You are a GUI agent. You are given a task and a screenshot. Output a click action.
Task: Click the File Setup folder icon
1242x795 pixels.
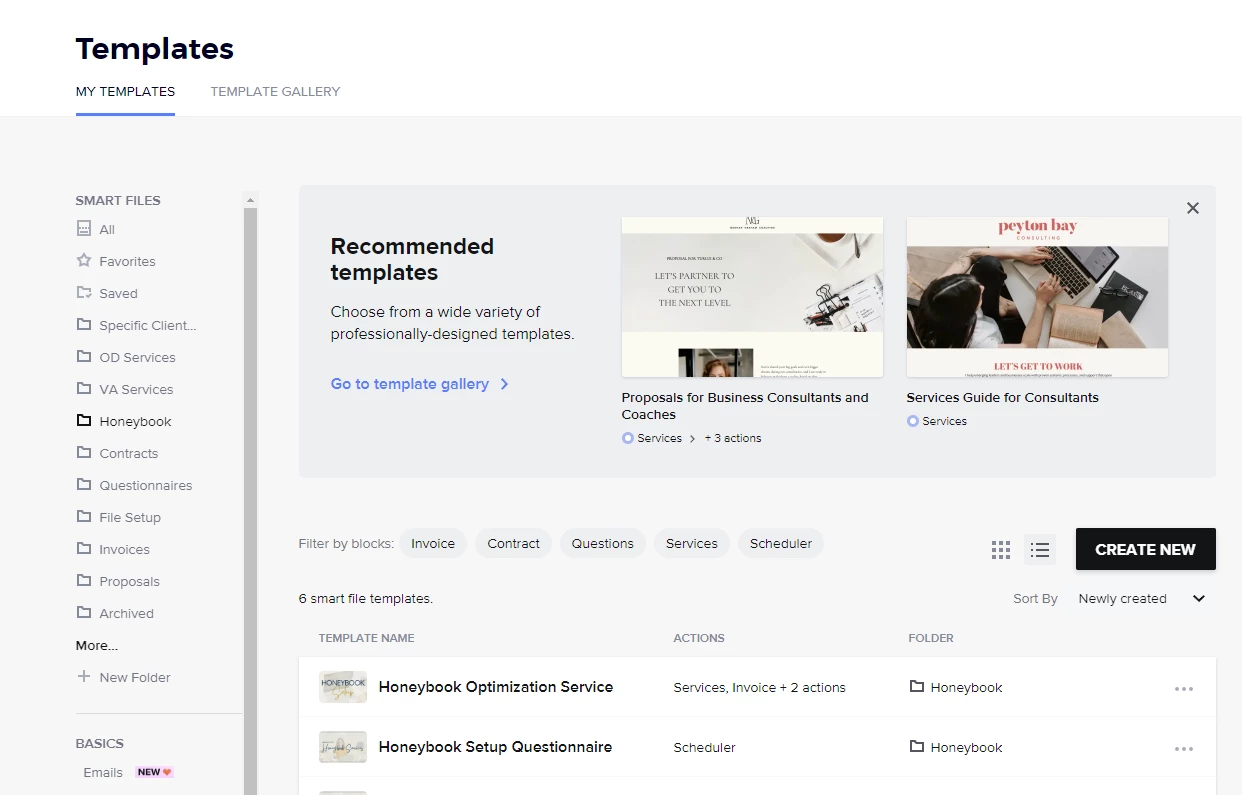pyautogui.click(x=84, y=517)
